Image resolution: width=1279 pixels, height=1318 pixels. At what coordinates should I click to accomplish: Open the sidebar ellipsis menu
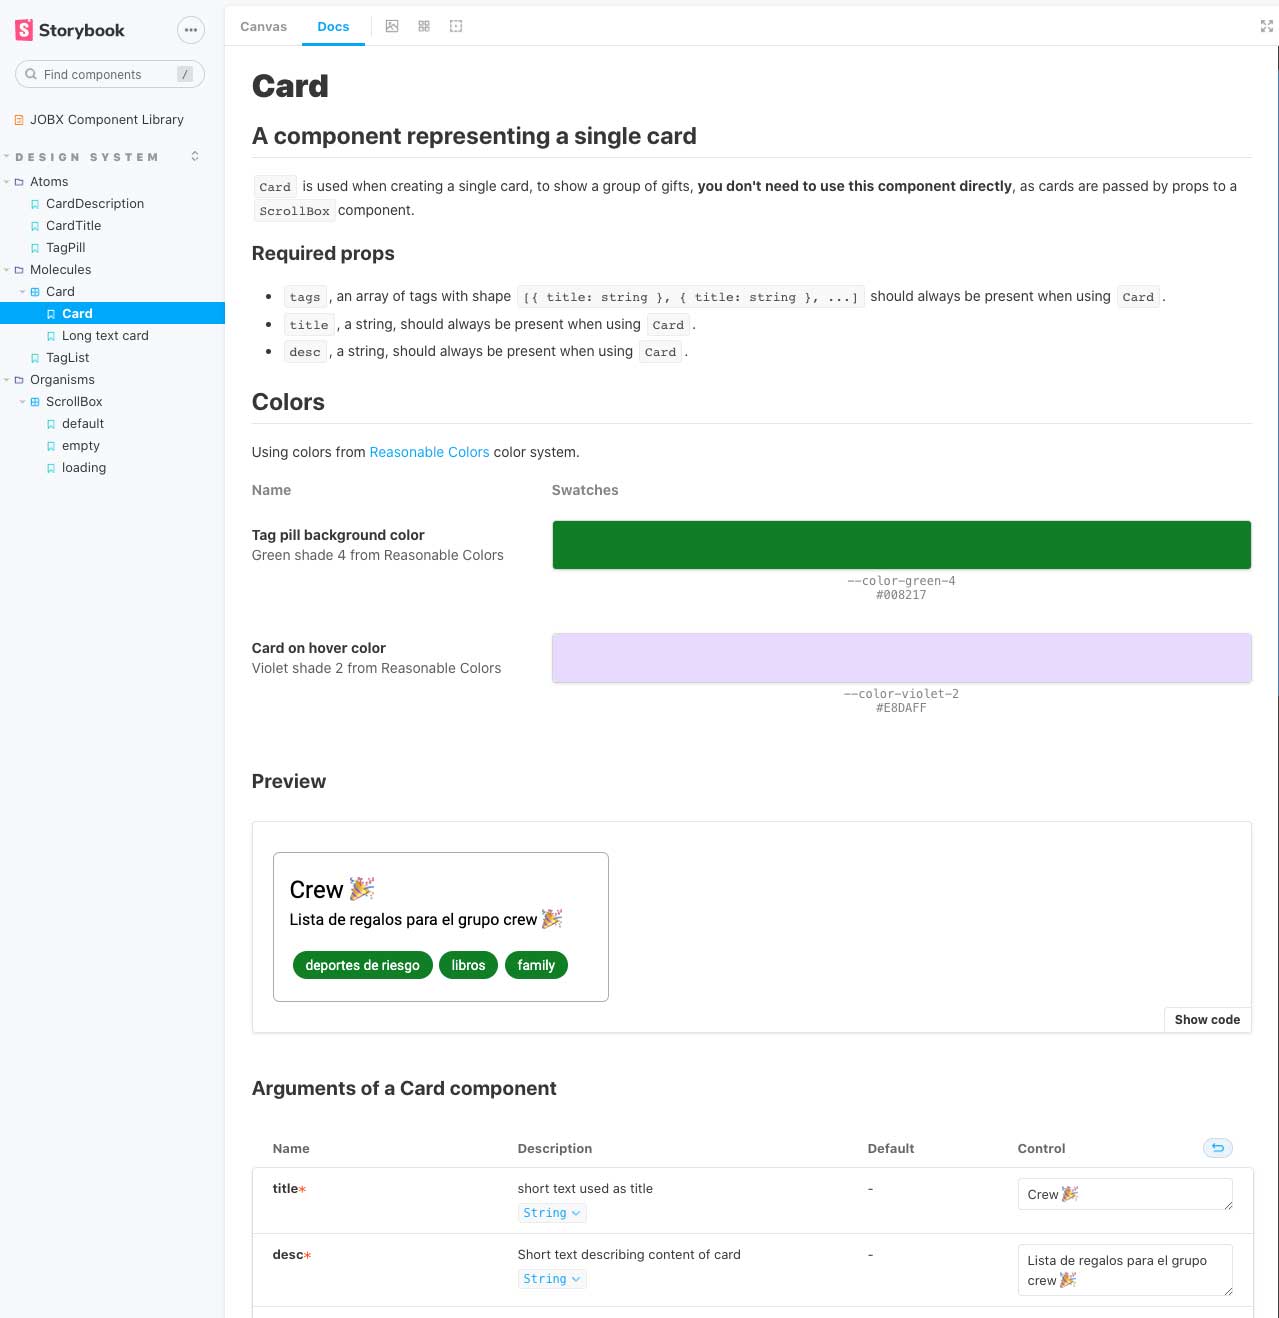(190, 30)
